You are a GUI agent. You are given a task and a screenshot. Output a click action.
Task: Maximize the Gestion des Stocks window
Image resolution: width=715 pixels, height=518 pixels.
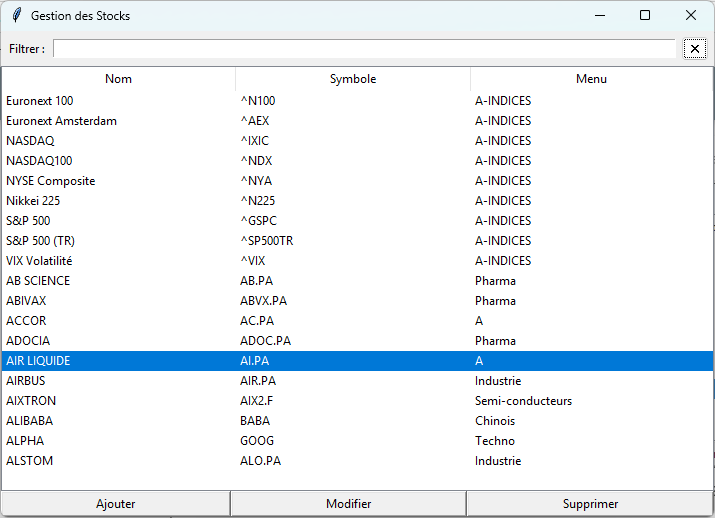(x=645, y=16)
